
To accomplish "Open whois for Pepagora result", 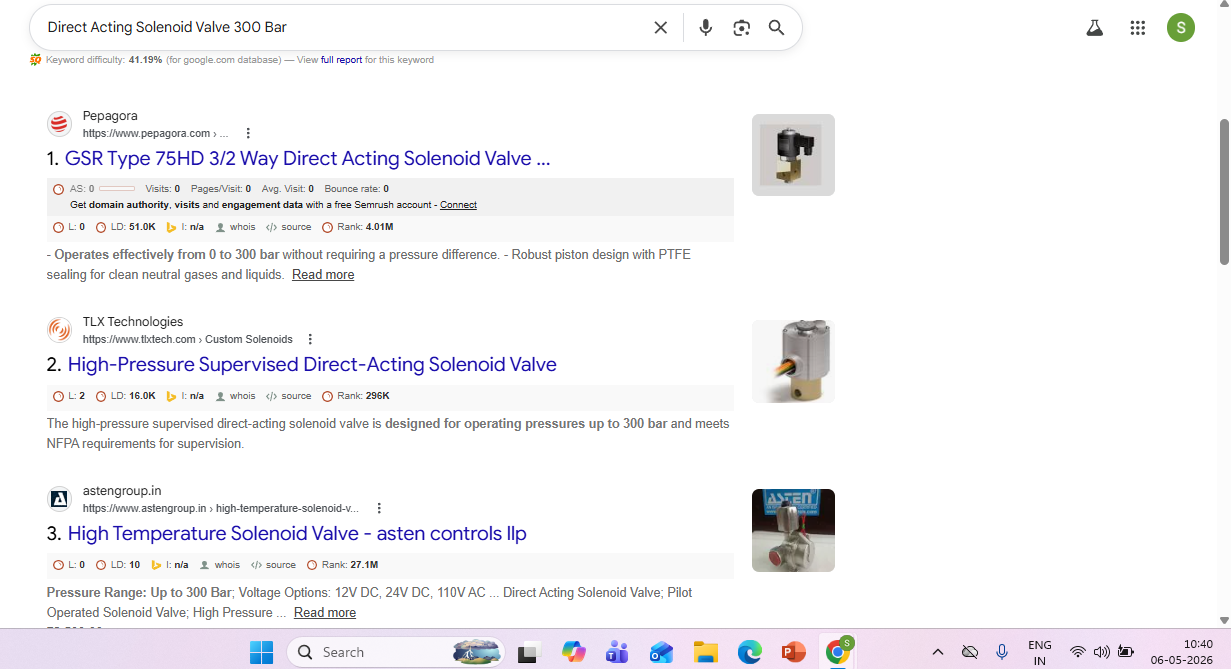I will [236, 227].
